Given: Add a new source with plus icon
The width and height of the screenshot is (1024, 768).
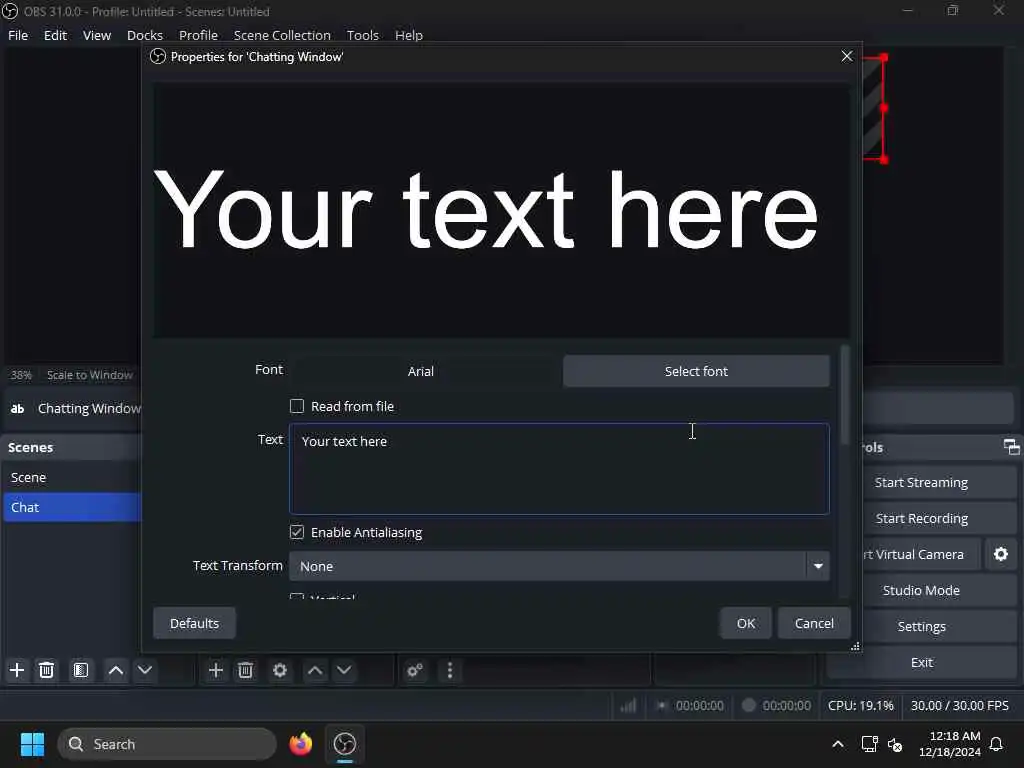Looking at the screenshot, I should click(x=216, y=670).
